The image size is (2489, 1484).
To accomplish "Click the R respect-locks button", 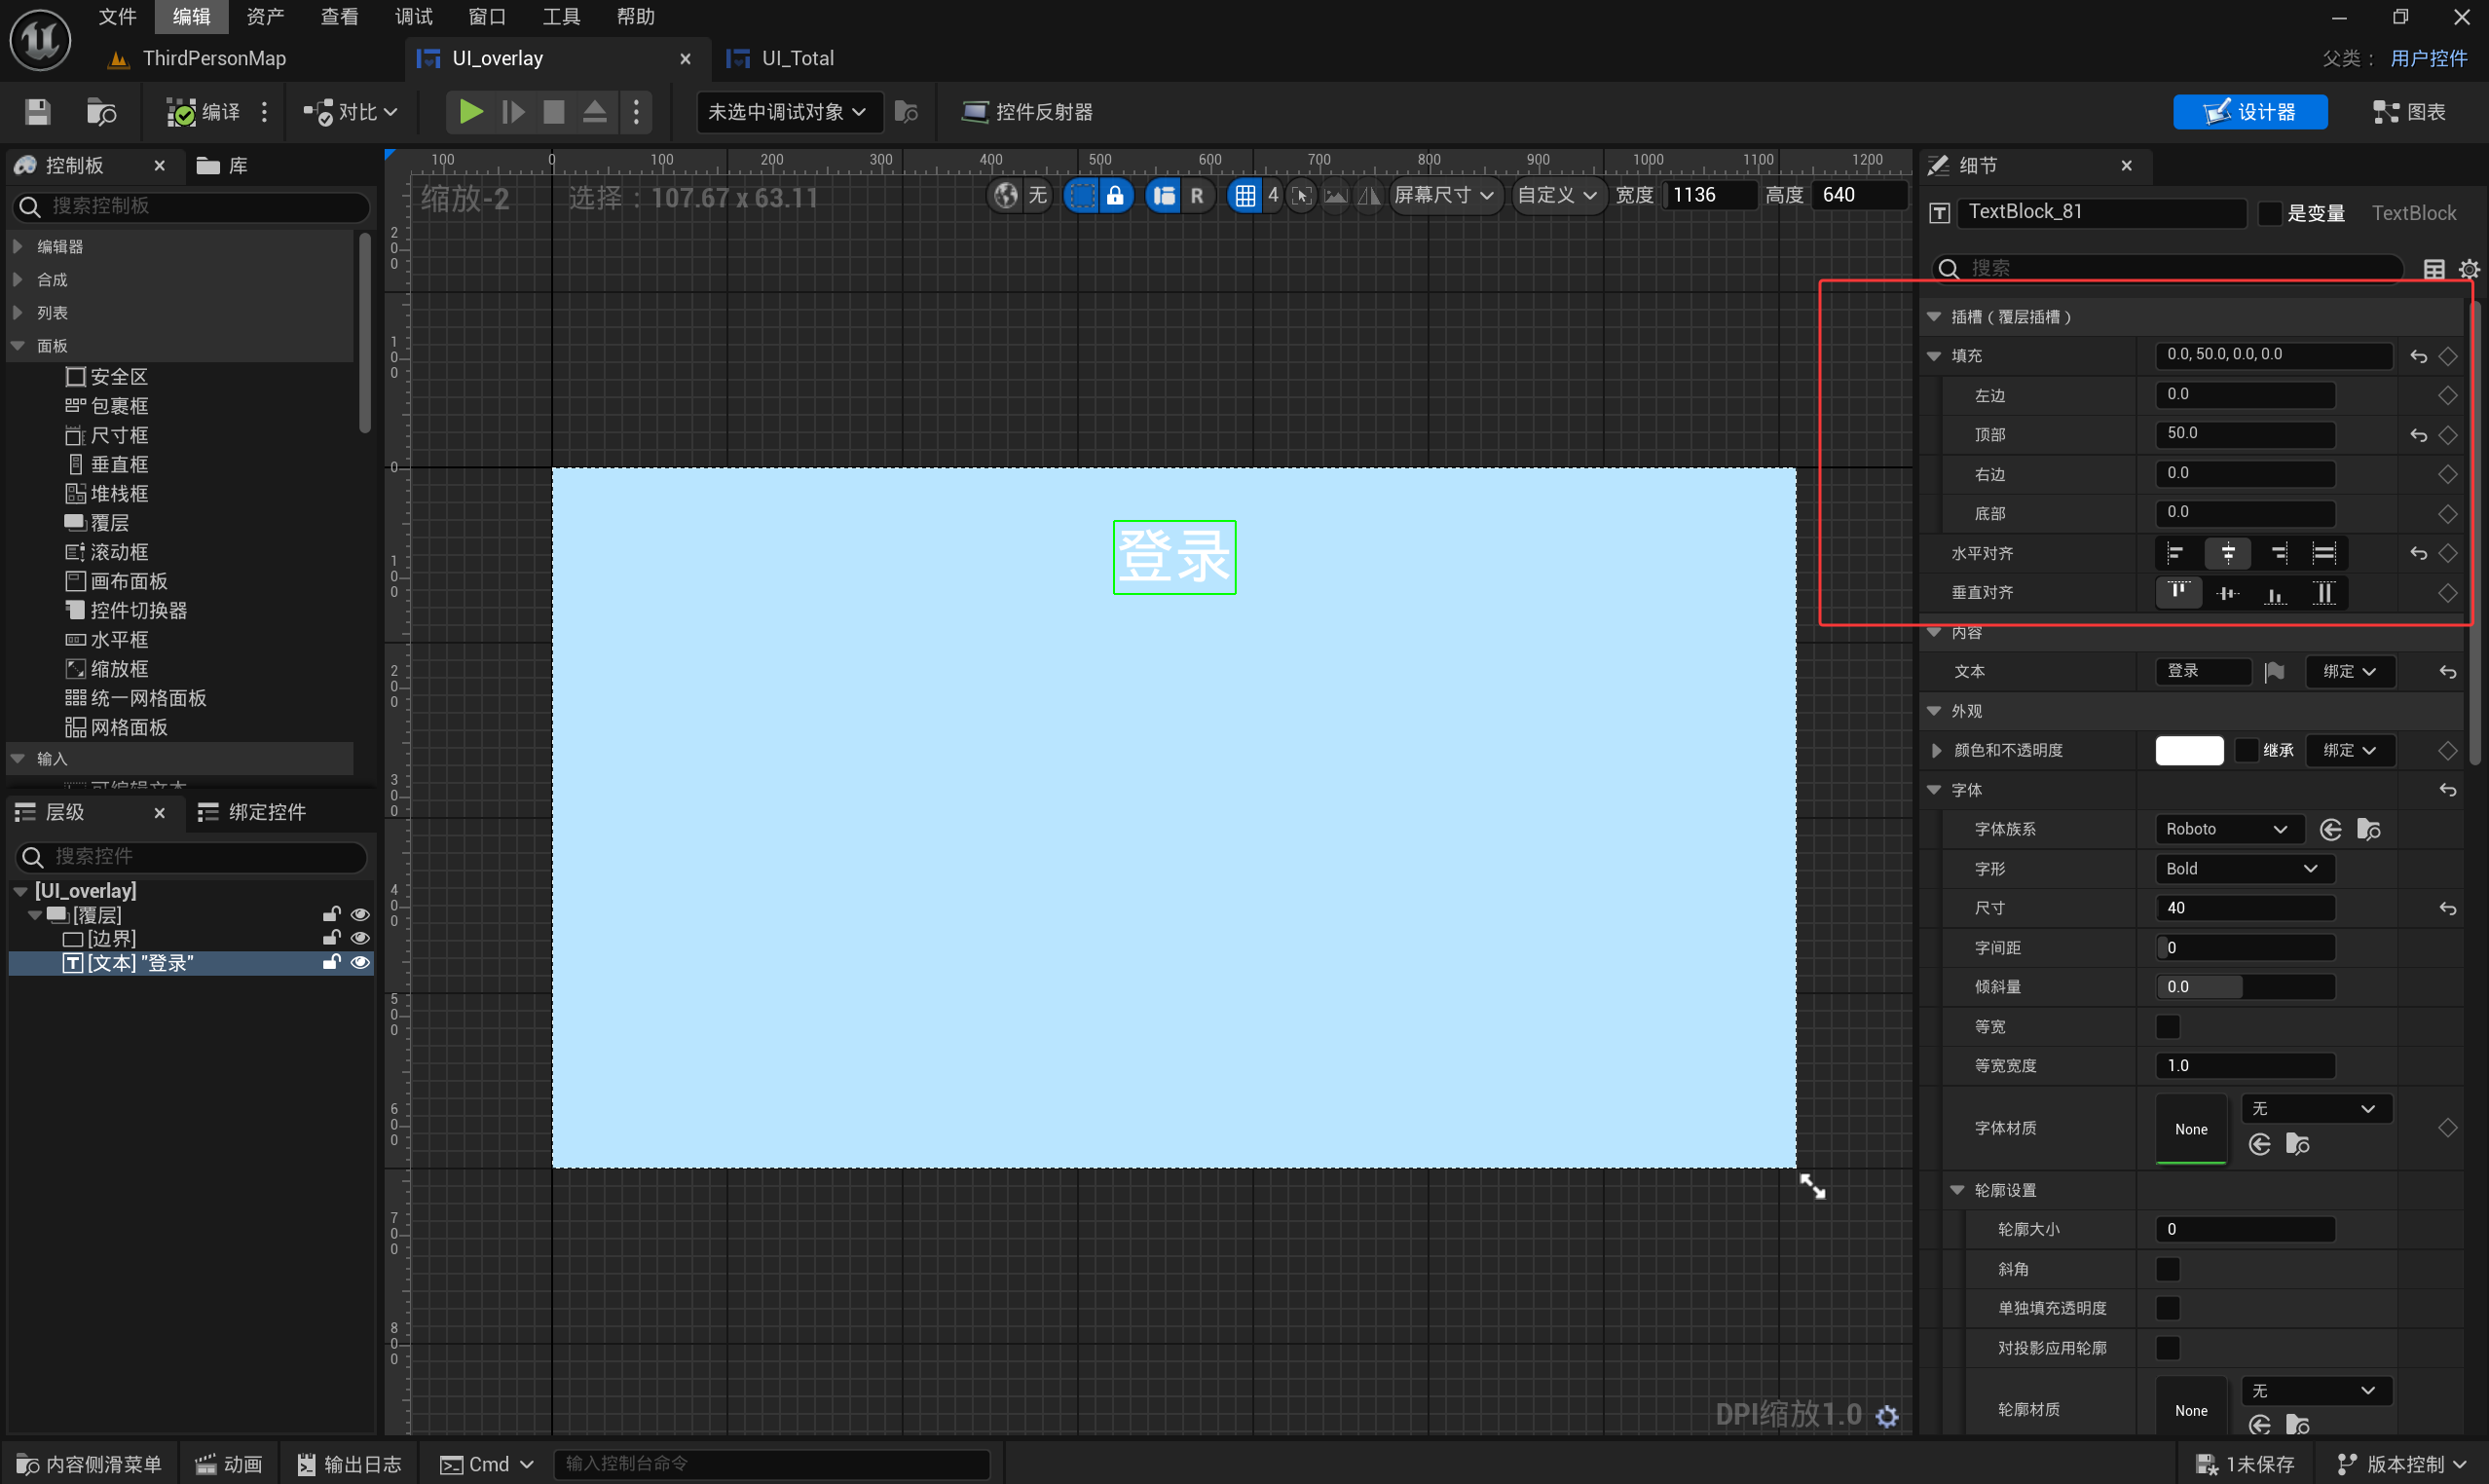I will (1197, 195).
